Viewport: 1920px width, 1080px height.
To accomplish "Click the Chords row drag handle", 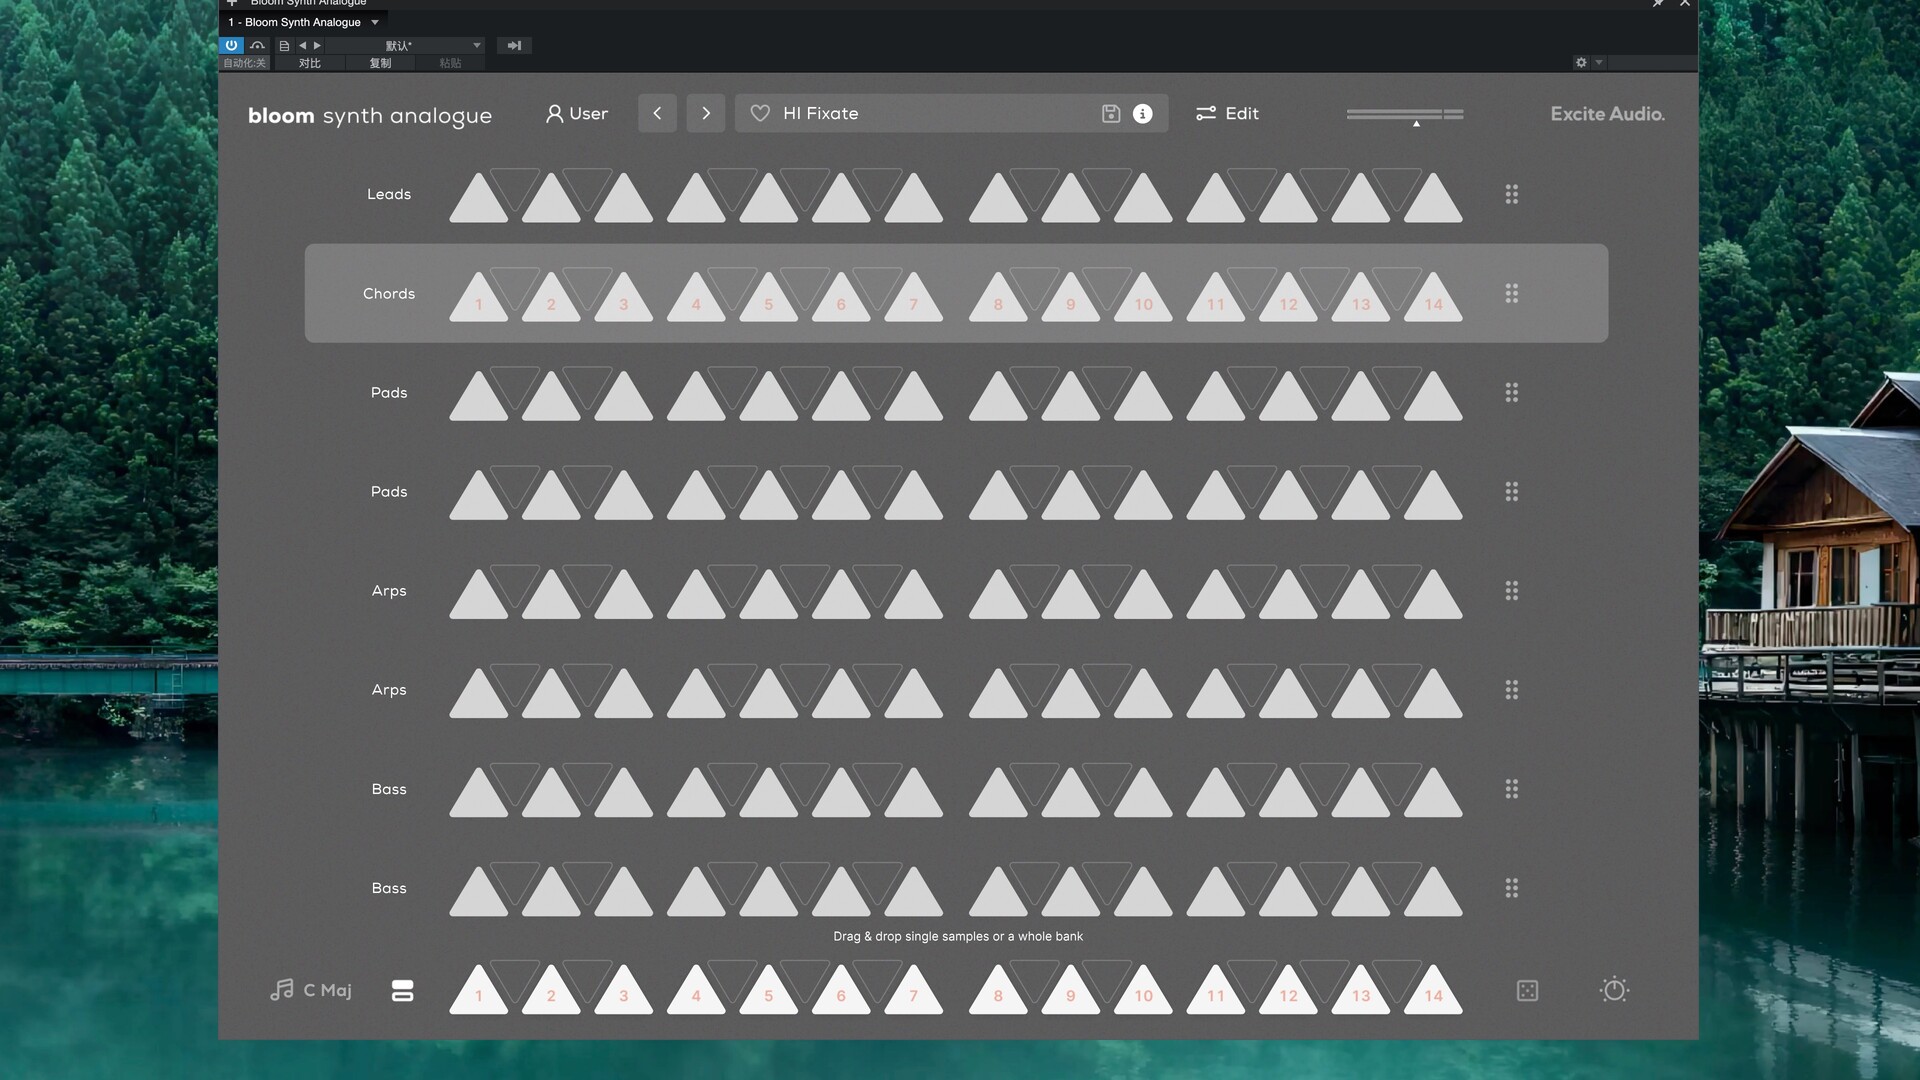I will tap(1512, 293).
